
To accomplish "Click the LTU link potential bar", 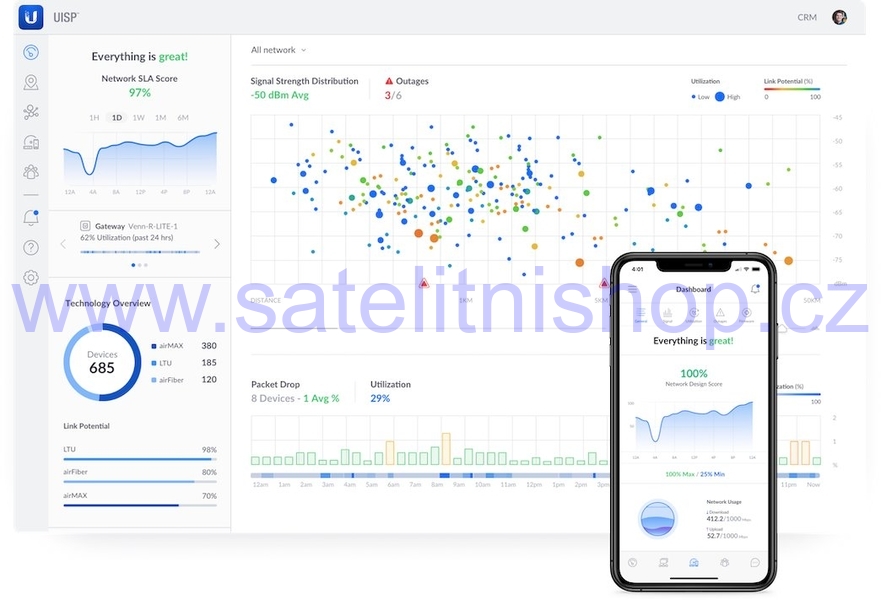I will point(140,459).
